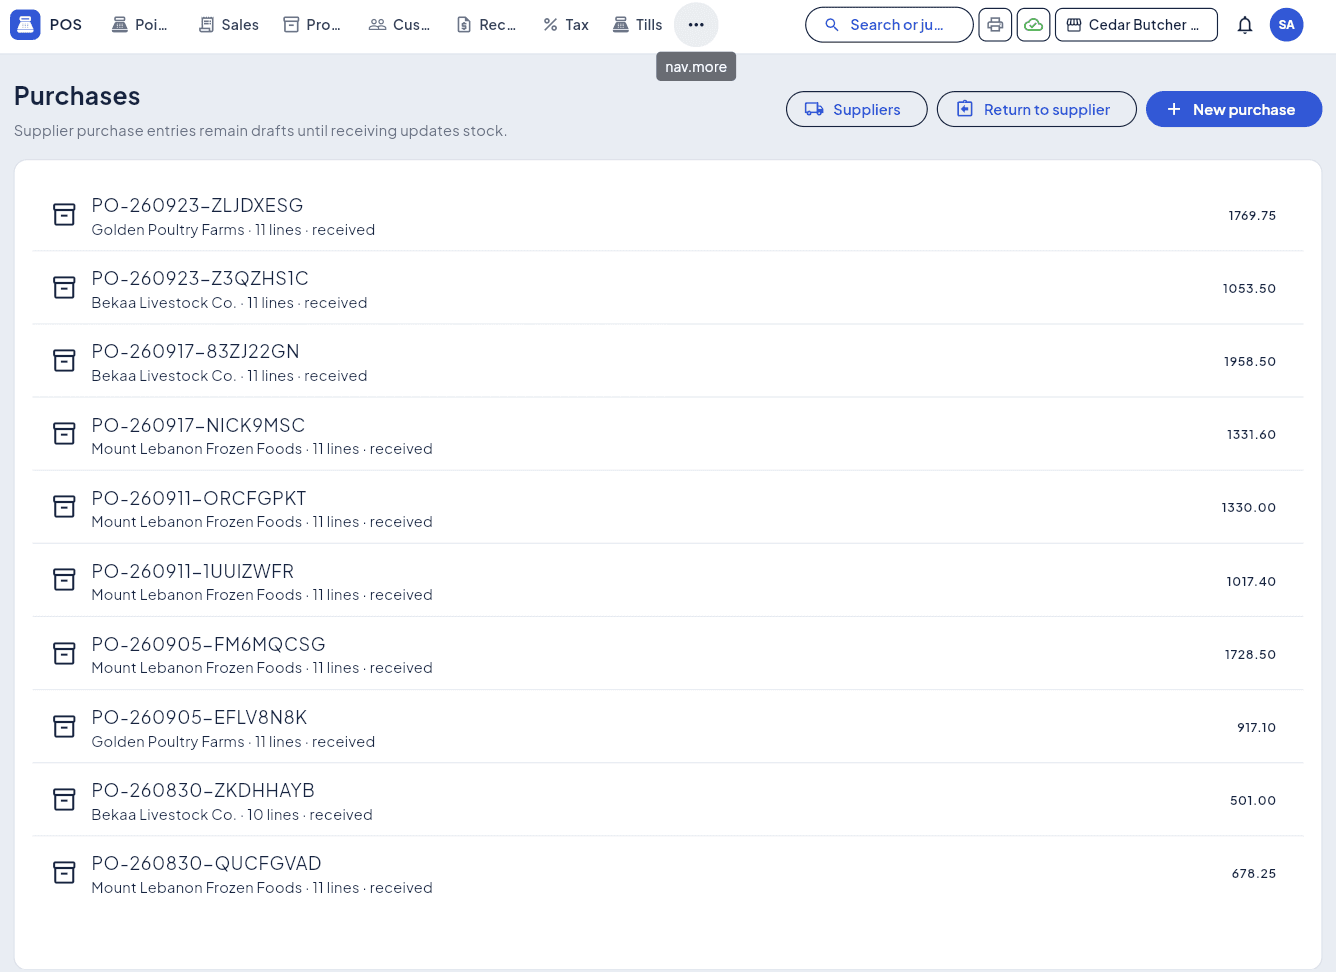Screen dimensions: 1336x972
Task: Click the 1053.50 total amount
Action: coord(1249,288)
